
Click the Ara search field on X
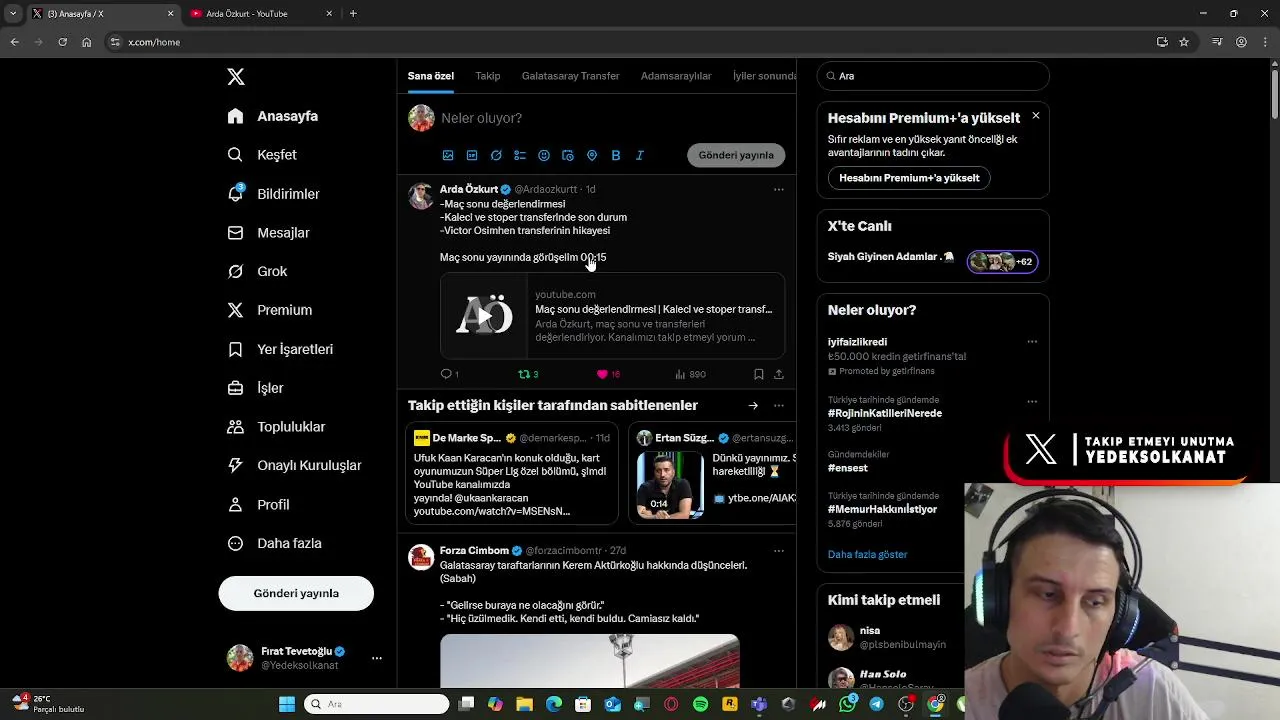(x=933, y=76)
